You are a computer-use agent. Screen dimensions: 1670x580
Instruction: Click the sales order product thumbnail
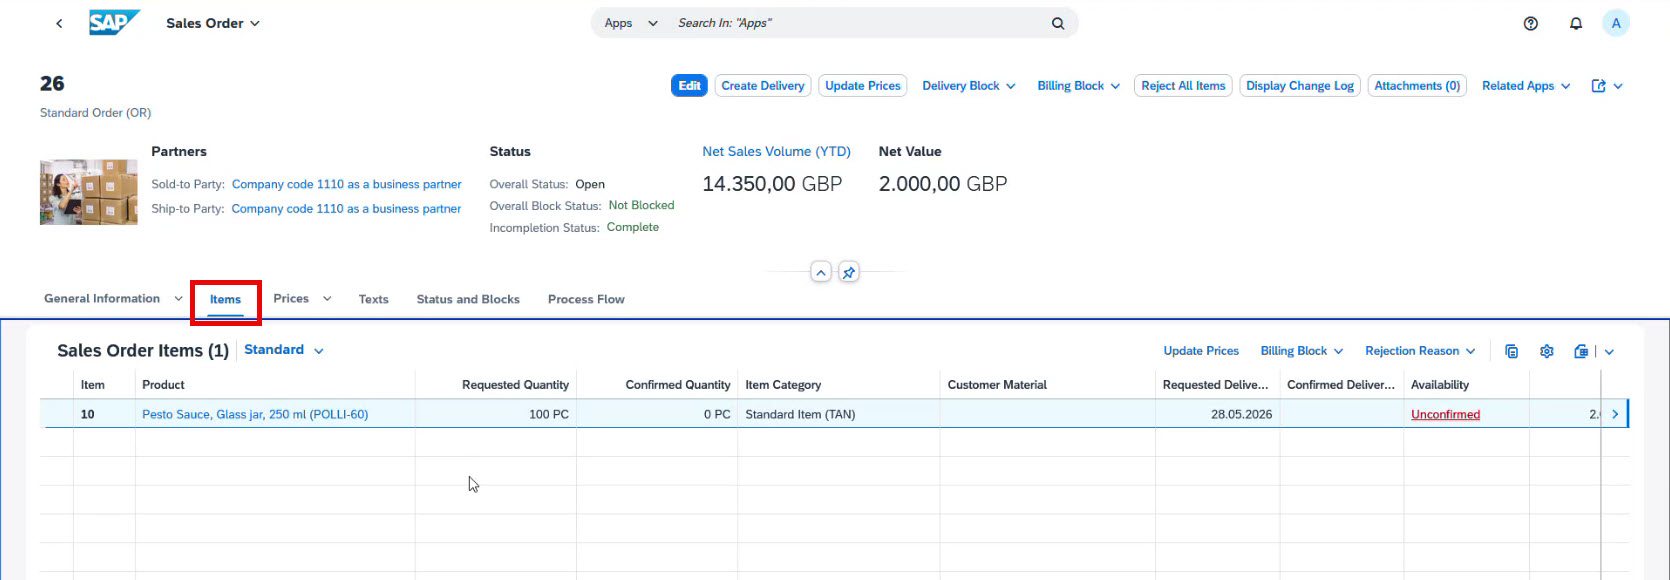tap(89, 192)
